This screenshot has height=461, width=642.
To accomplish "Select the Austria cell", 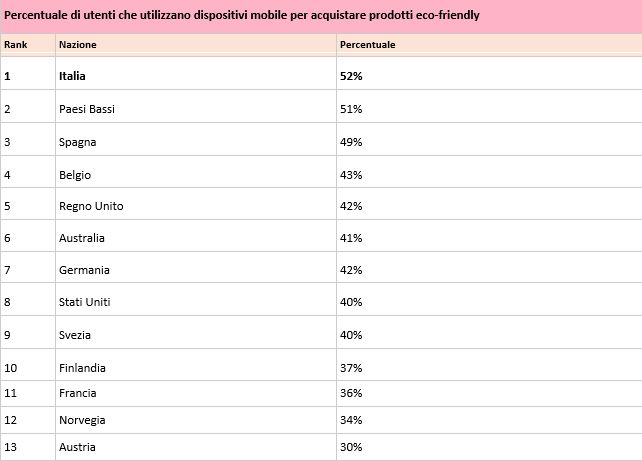I will (77, 446).
